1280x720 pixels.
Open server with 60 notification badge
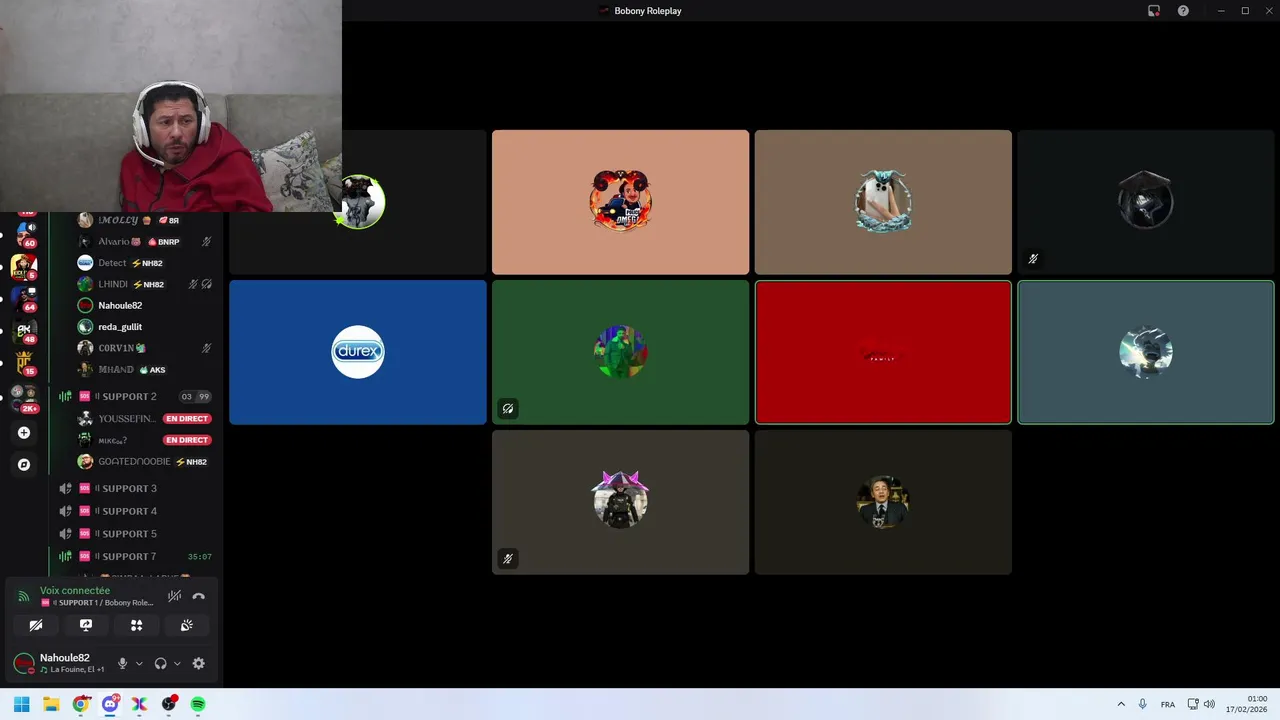24,234
